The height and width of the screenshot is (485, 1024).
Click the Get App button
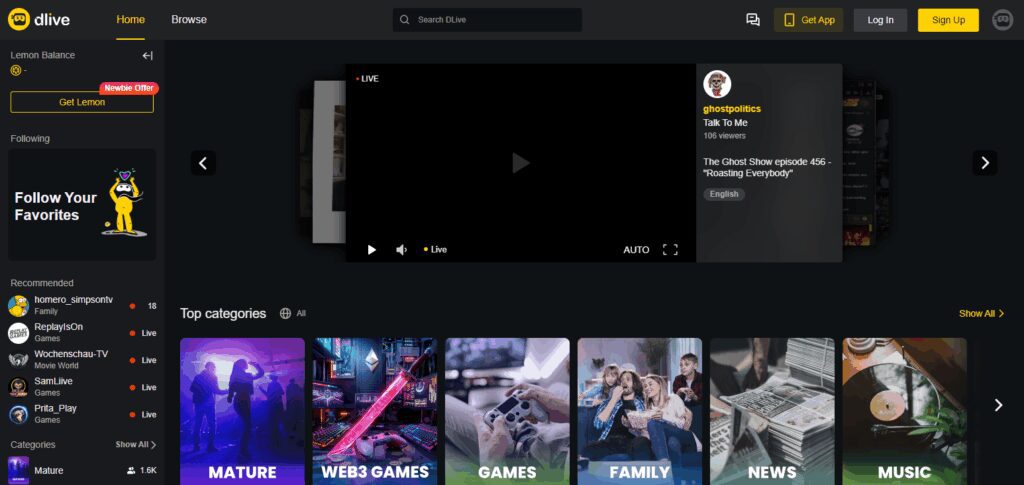(808, 20)
